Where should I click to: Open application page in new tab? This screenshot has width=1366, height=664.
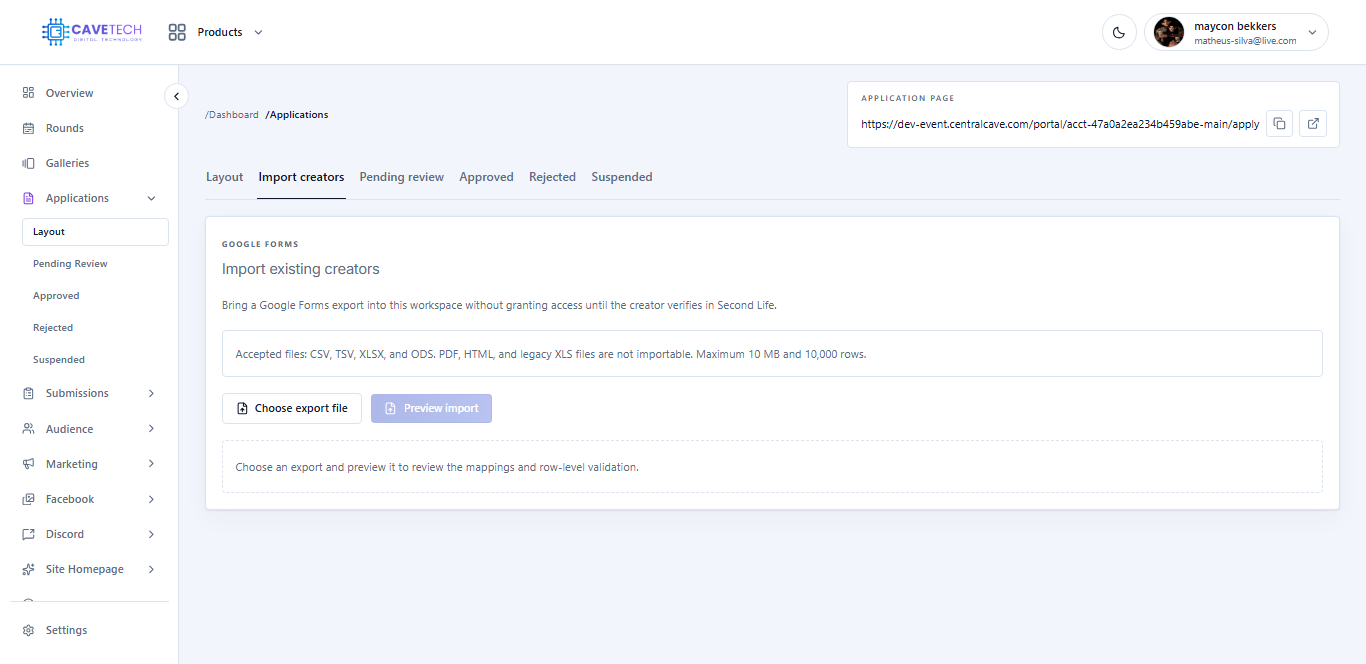point(1313,124)
